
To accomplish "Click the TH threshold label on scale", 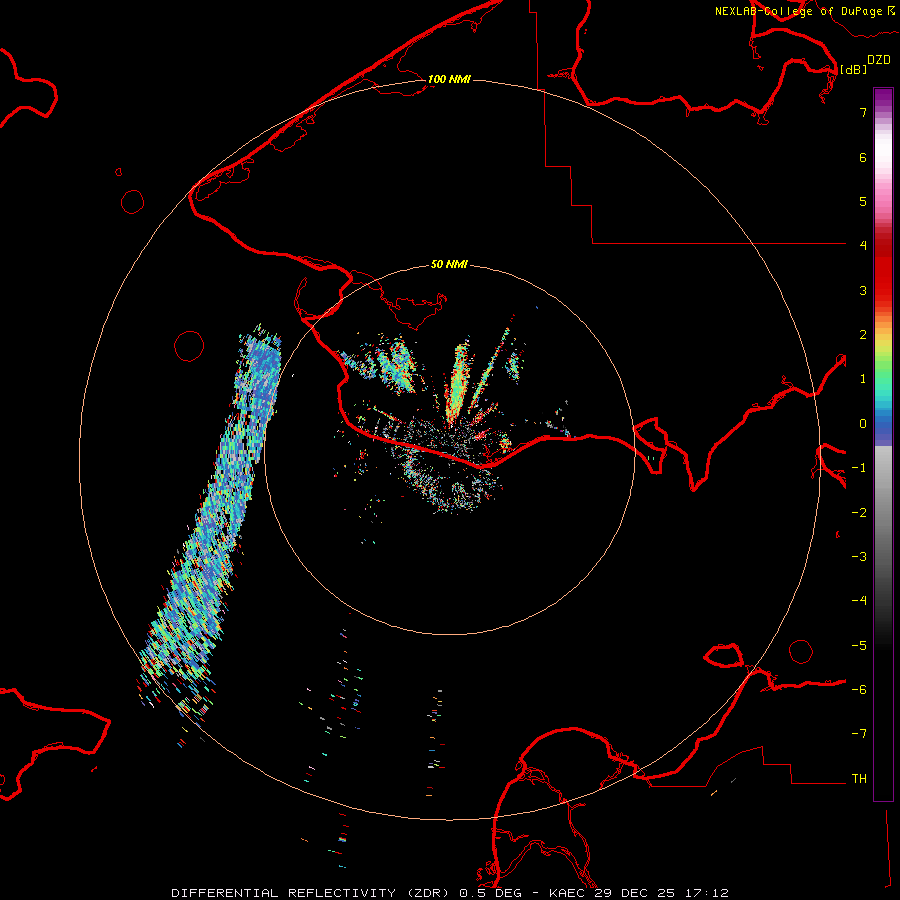I will pos(859,779).
